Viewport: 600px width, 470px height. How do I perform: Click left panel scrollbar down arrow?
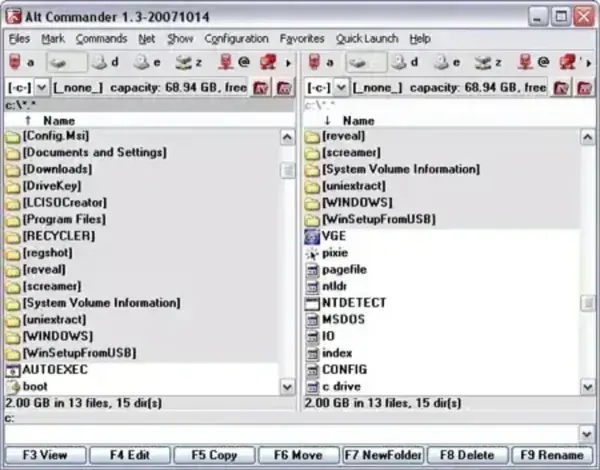tap(287, 387)
